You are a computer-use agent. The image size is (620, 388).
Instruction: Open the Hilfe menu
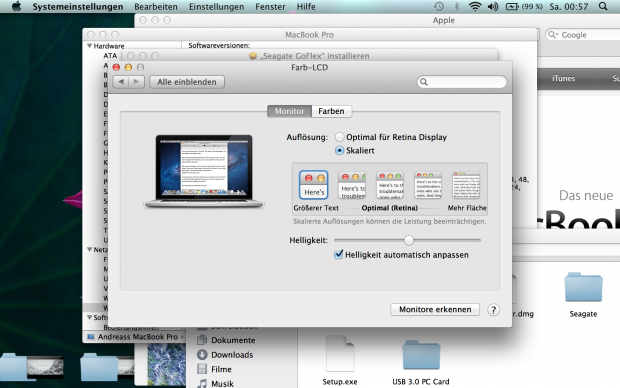click(306, 7)
